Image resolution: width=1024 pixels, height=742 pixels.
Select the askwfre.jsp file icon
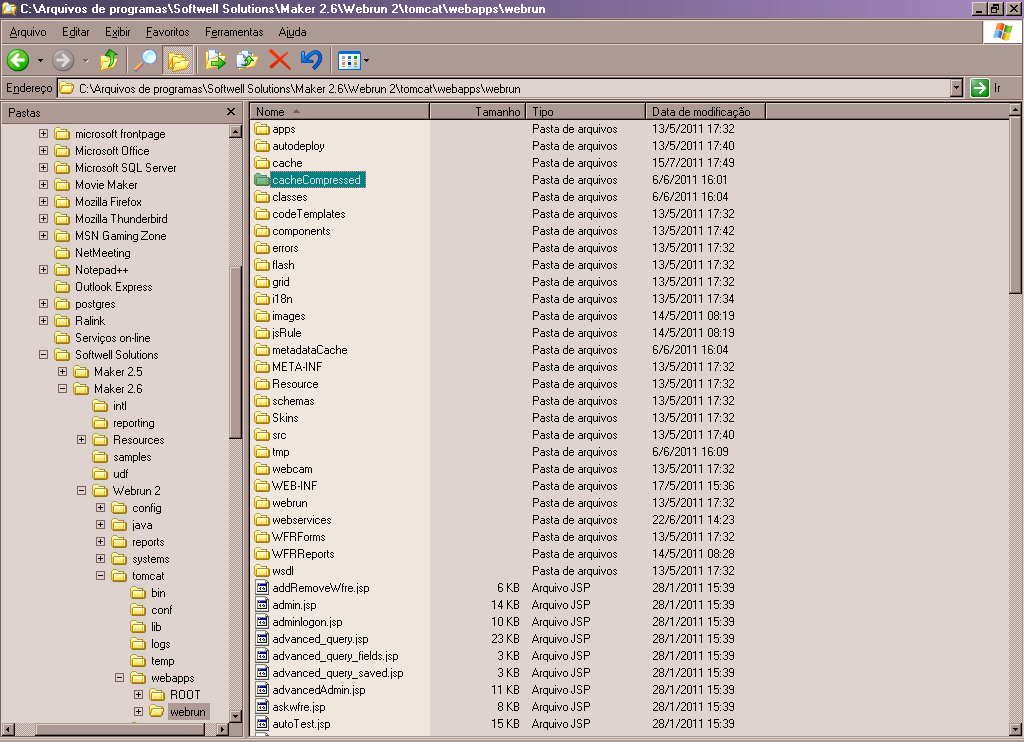[262, 706]
